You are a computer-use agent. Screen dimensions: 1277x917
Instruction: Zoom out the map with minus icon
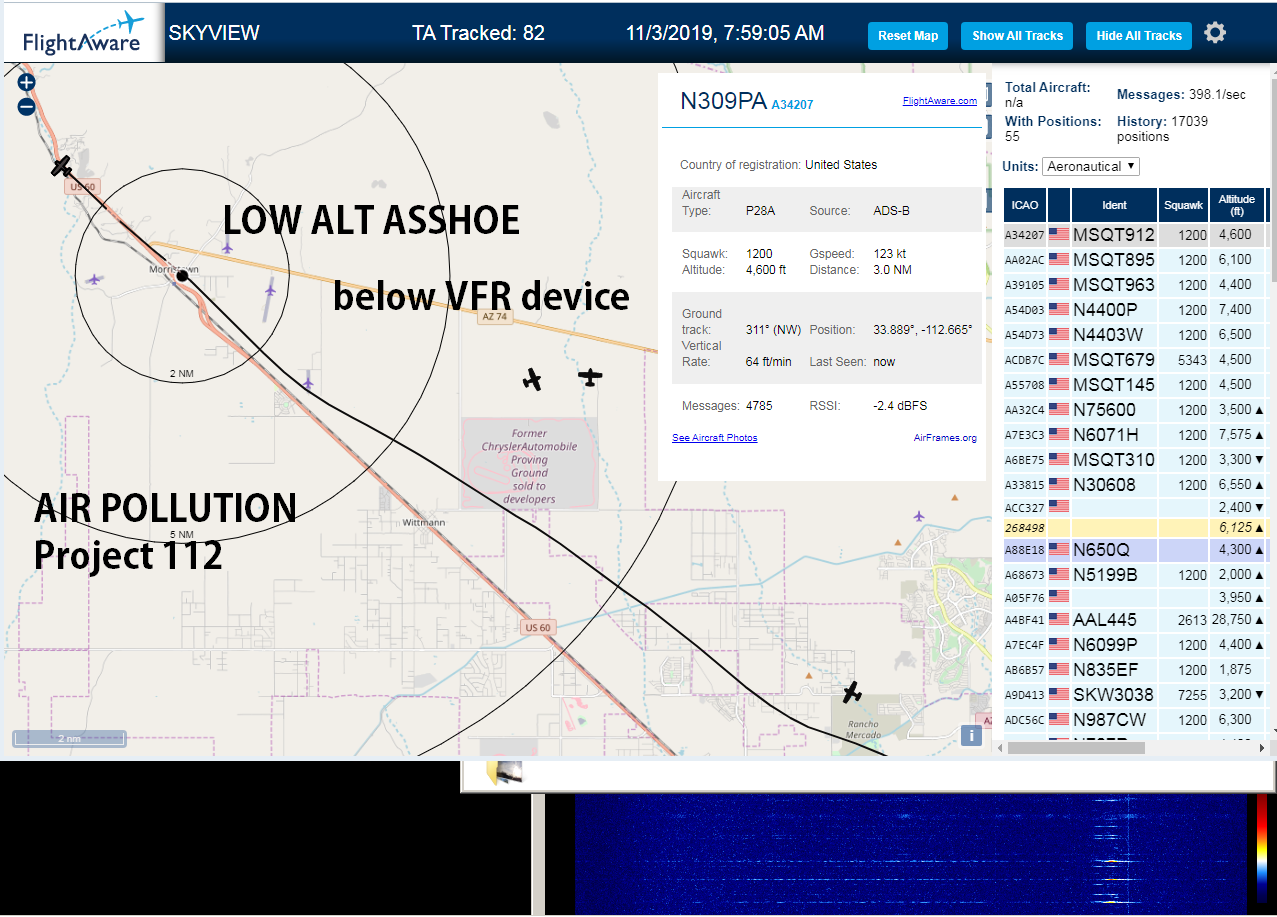click(26, 106)
